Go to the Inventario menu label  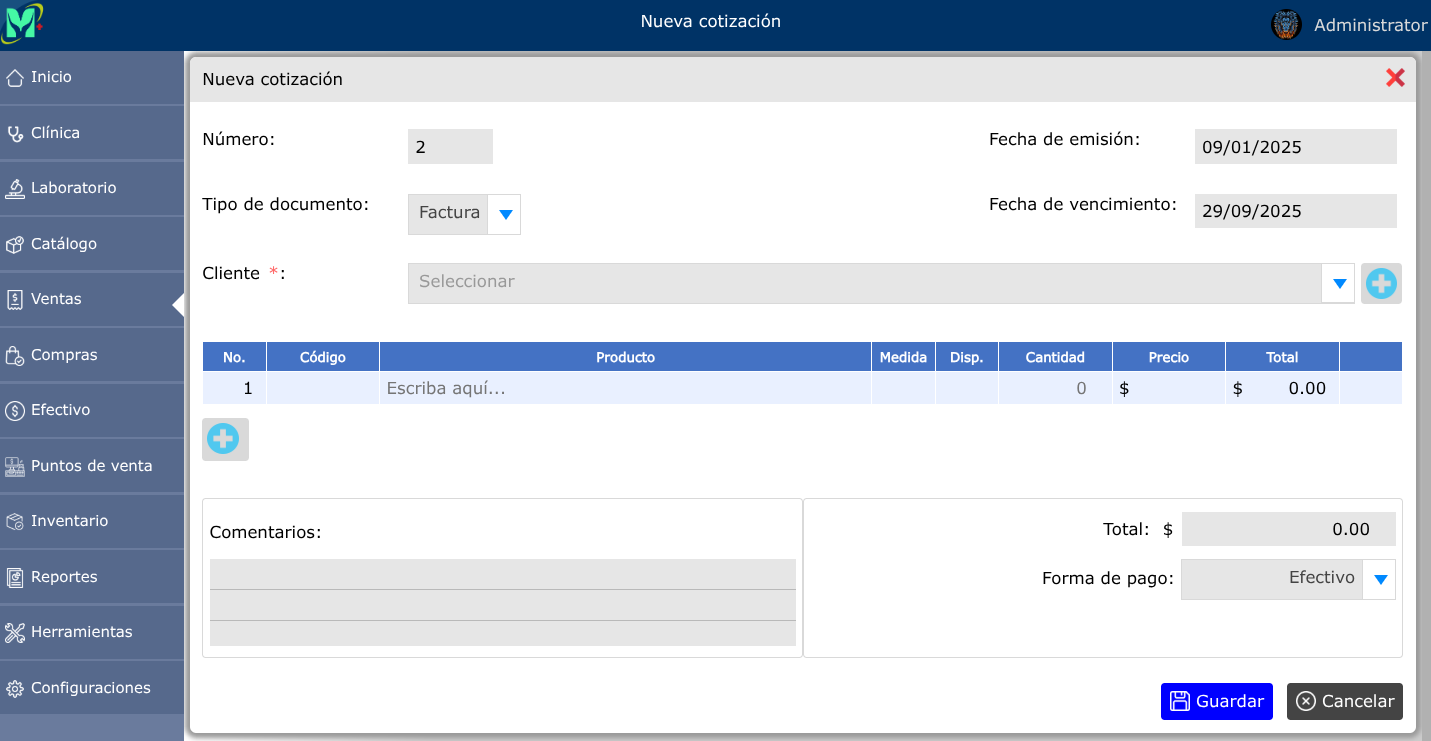click(69, 521)
